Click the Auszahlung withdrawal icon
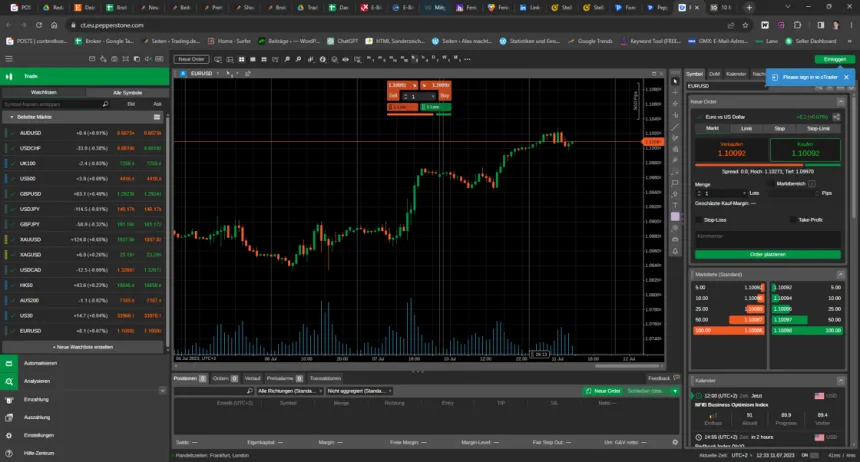Viewport: 860px width, 462px height. (9, 417)
